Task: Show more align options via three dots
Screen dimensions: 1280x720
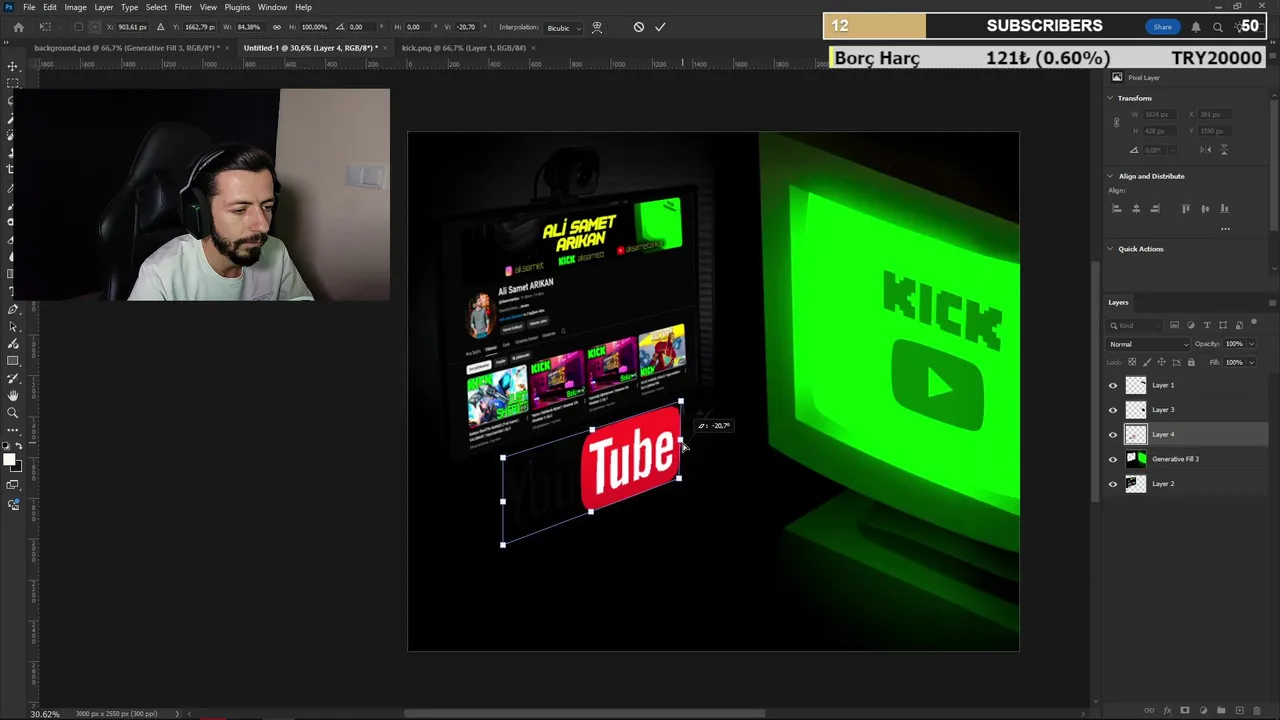Action: coord(1225,229)
